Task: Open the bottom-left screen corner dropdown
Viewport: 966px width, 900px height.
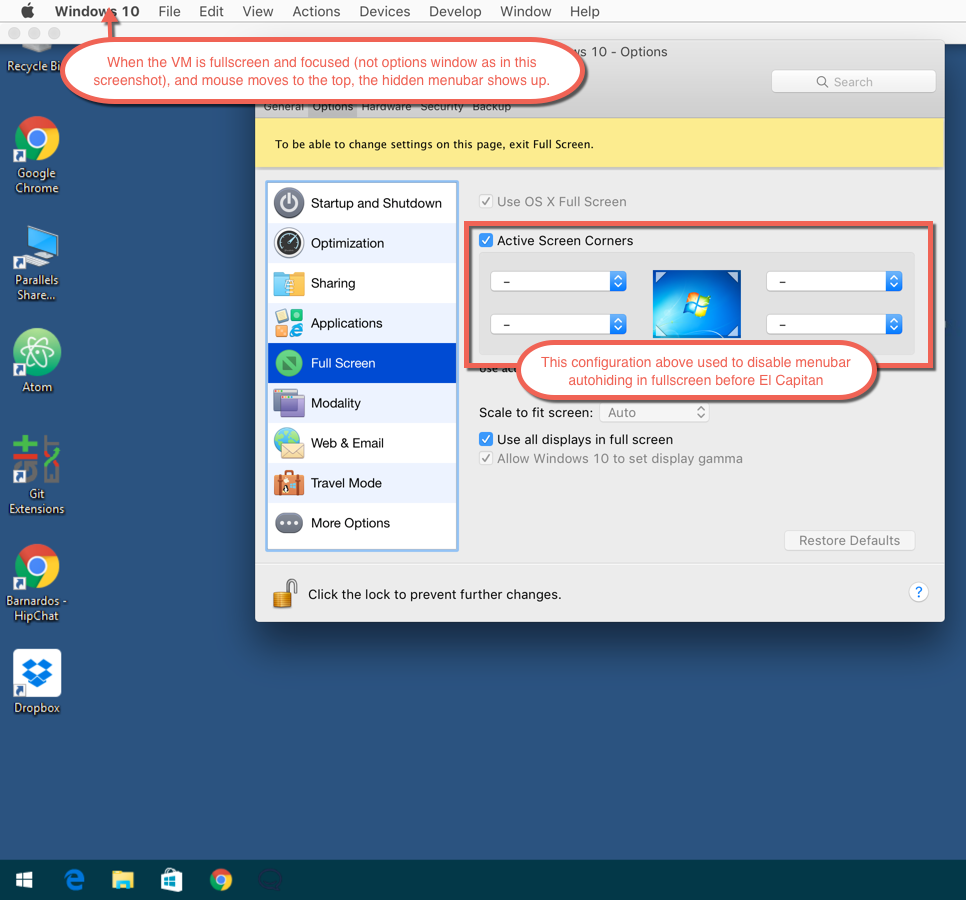Action: tap(559, 324)
